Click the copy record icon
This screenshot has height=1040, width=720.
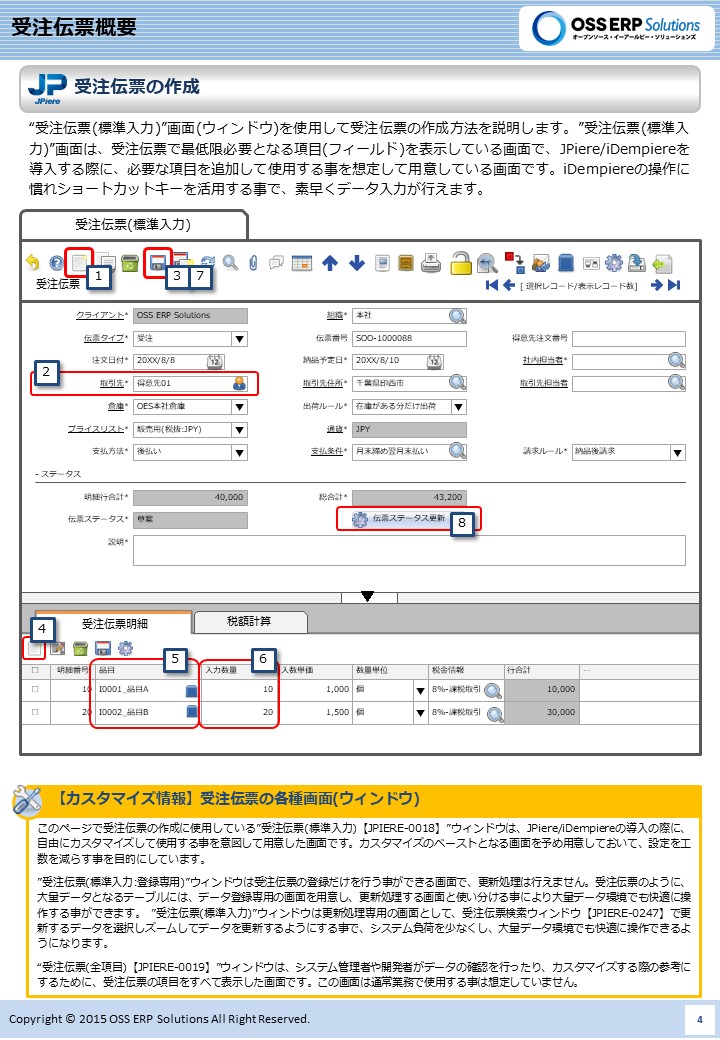tap(106, 263)
